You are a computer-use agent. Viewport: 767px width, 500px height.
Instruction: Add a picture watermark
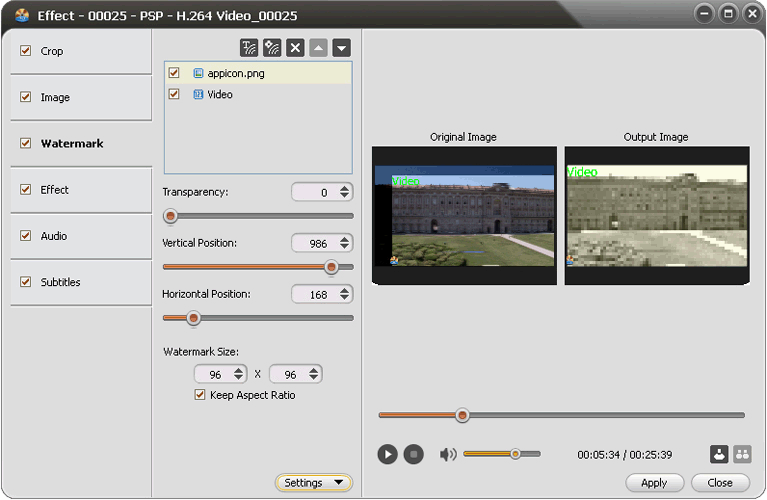pos(272,48)
